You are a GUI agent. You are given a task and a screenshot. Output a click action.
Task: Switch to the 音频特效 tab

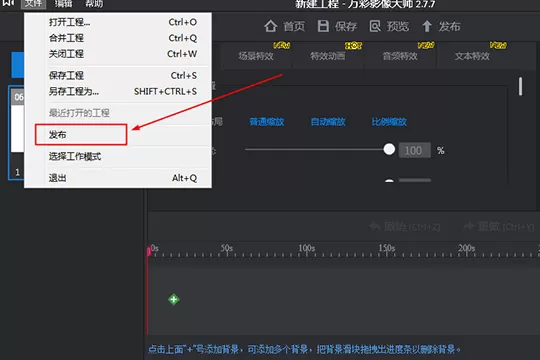(x=400, y=55)
